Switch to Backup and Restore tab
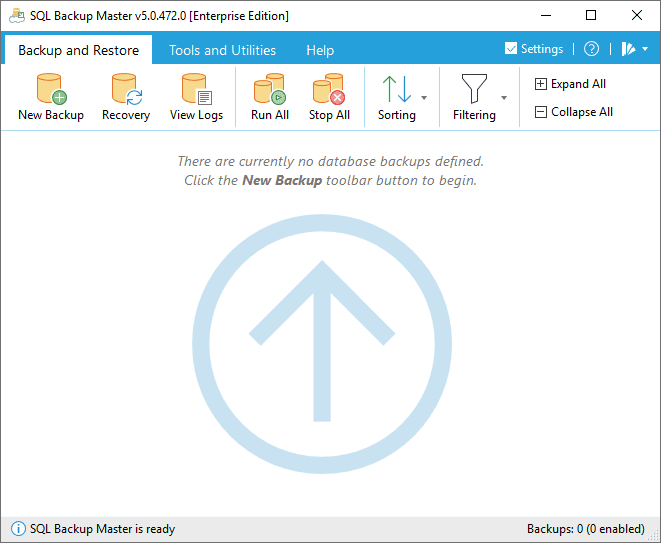The height and width of the screenshot is (543, 661). (x=78, y=50)
